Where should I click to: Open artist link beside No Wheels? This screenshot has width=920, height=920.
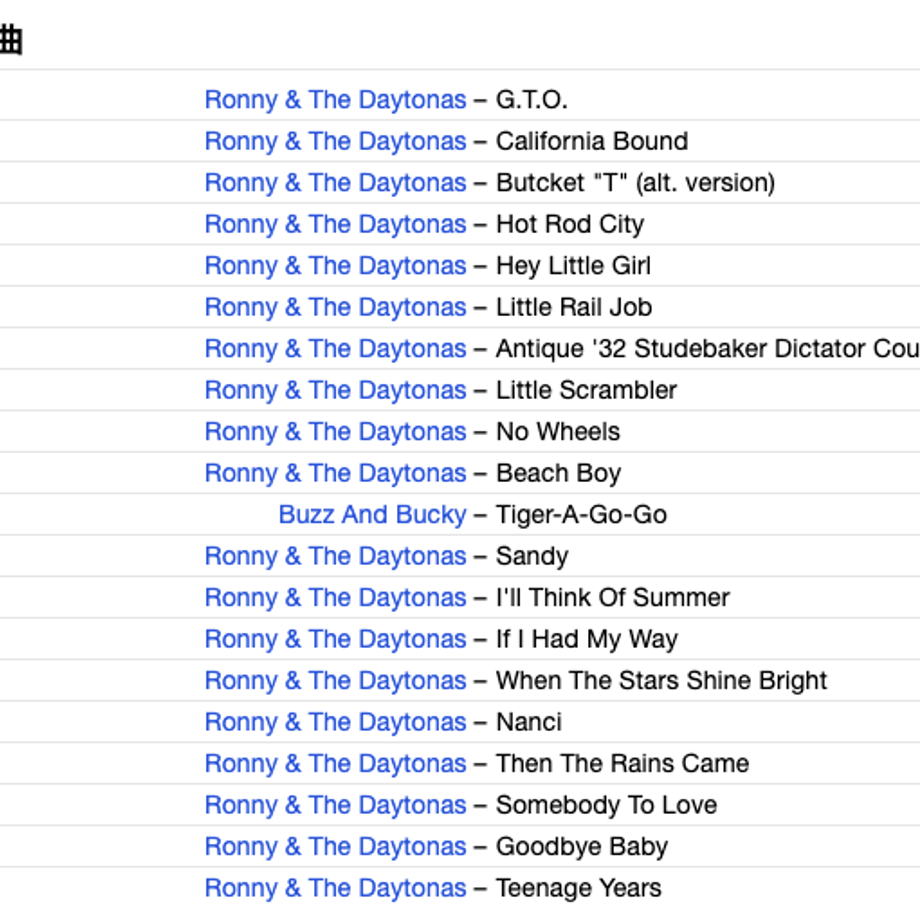(x=335, y=432)
